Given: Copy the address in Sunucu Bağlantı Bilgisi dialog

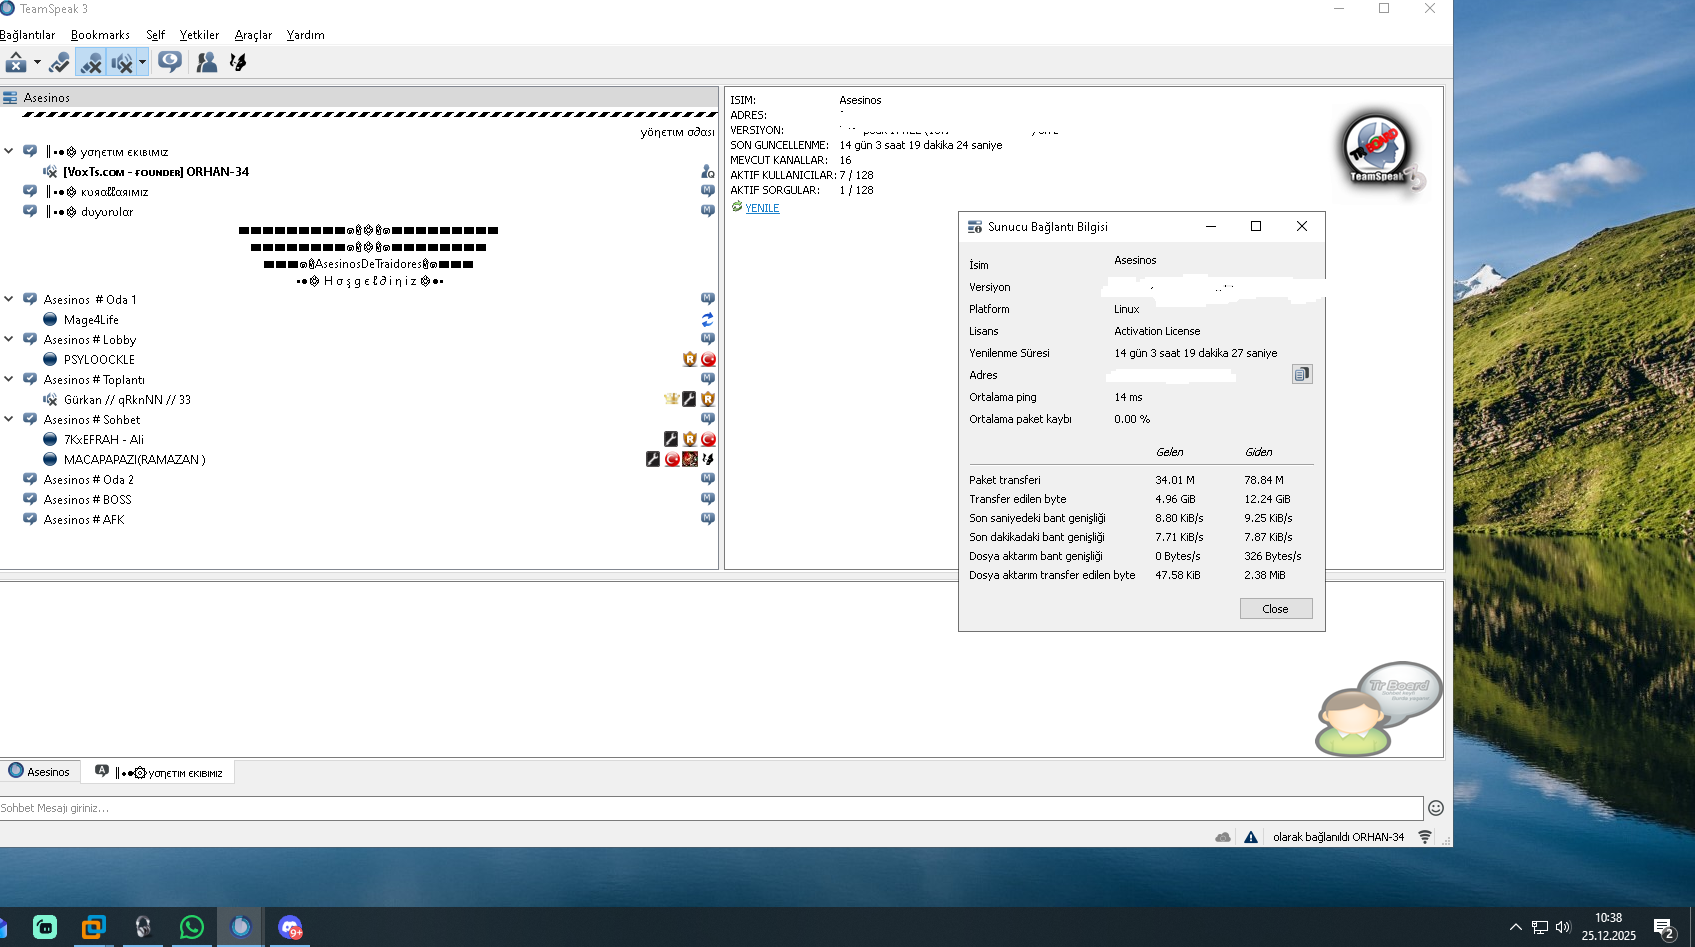Looking at the screenshot, I should [1301, 374].
